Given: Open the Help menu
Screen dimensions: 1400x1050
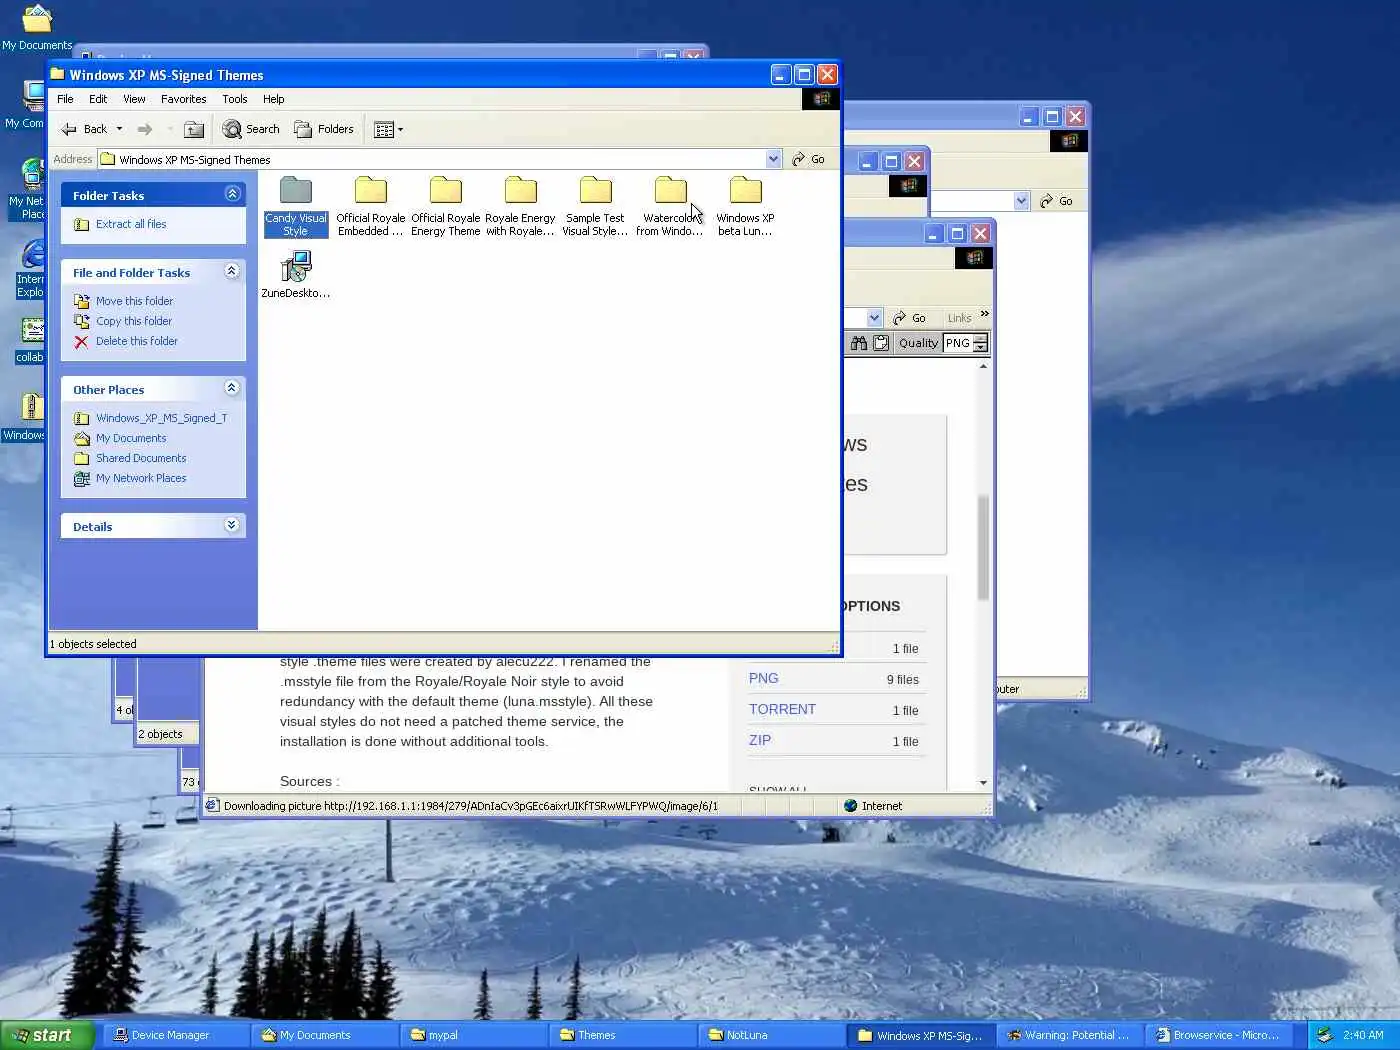Looking at the screenshot, I should (x=274, y=99).
